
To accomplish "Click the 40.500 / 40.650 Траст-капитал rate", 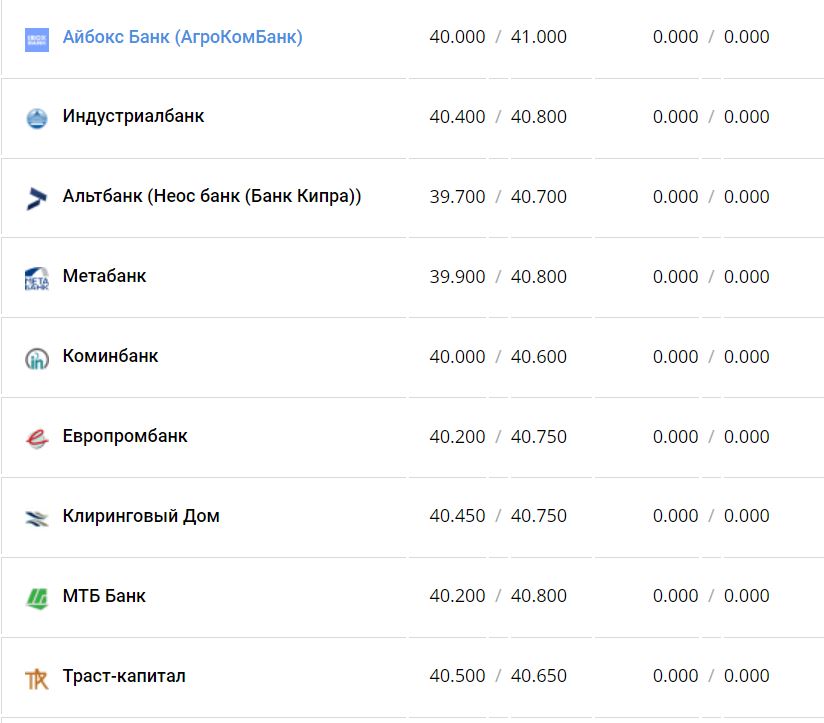I will coord(498,676).
